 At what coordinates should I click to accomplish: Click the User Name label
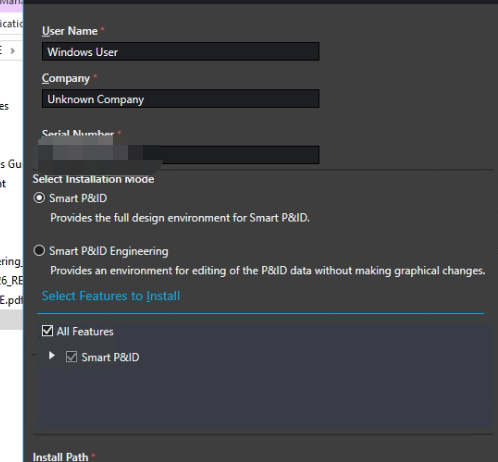[x=70, y=31]
